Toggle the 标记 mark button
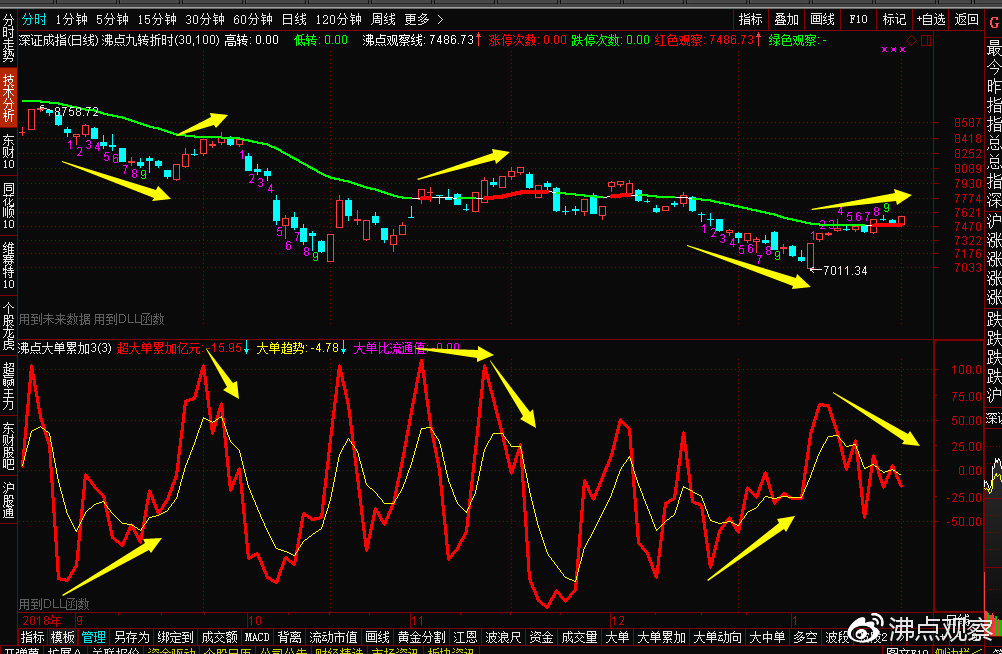 (x=893, y=19)
